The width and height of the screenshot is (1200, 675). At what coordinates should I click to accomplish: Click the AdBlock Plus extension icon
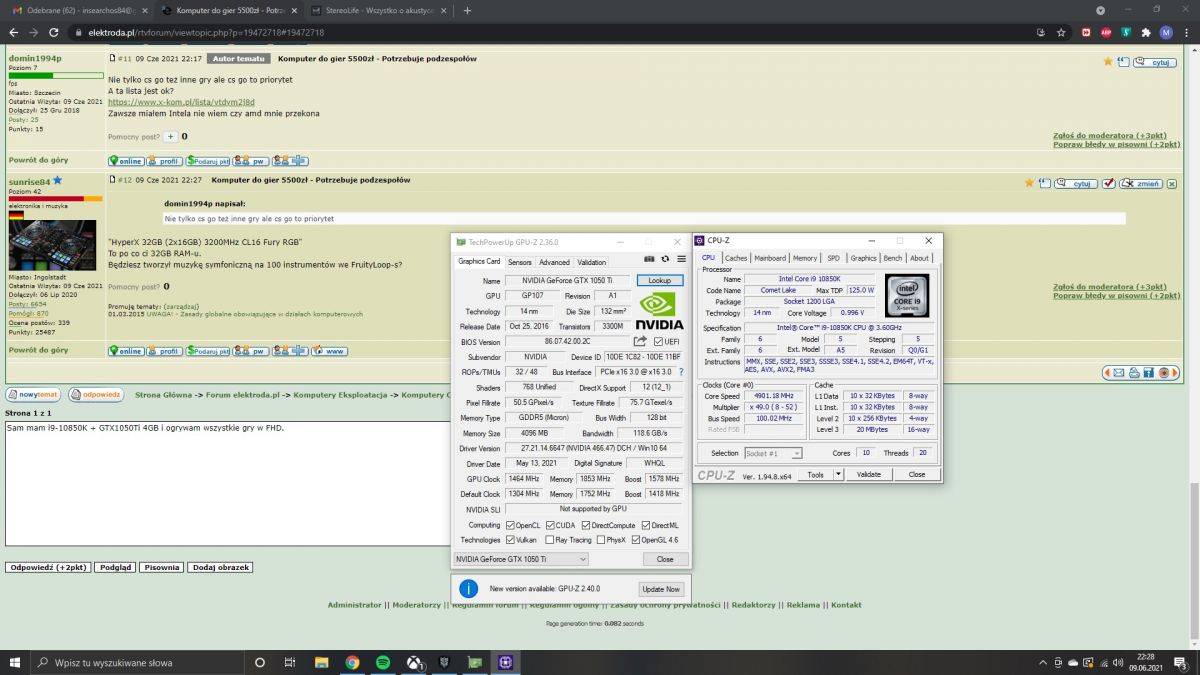pos(1106,32)
